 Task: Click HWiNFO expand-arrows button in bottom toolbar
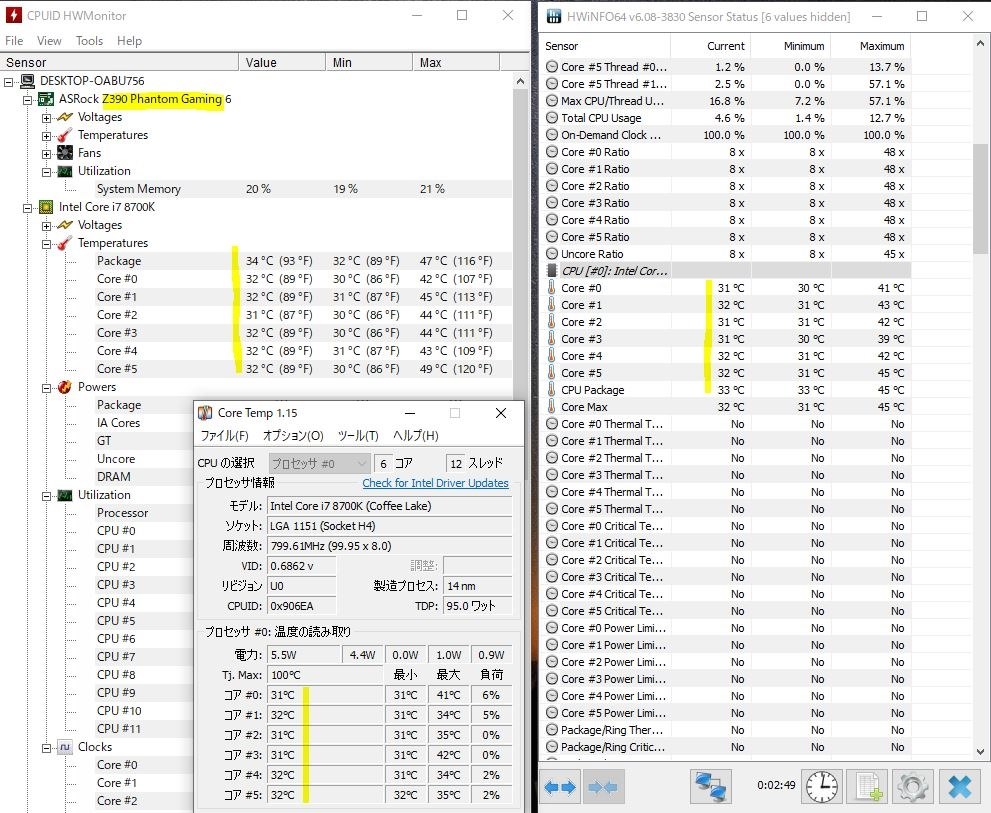(x=560, y=786)
